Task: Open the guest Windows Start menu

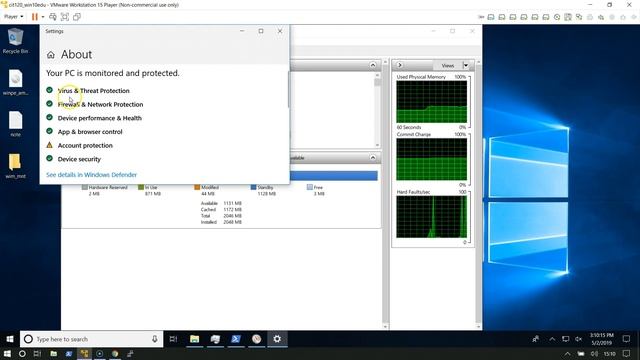Action: 10,339
